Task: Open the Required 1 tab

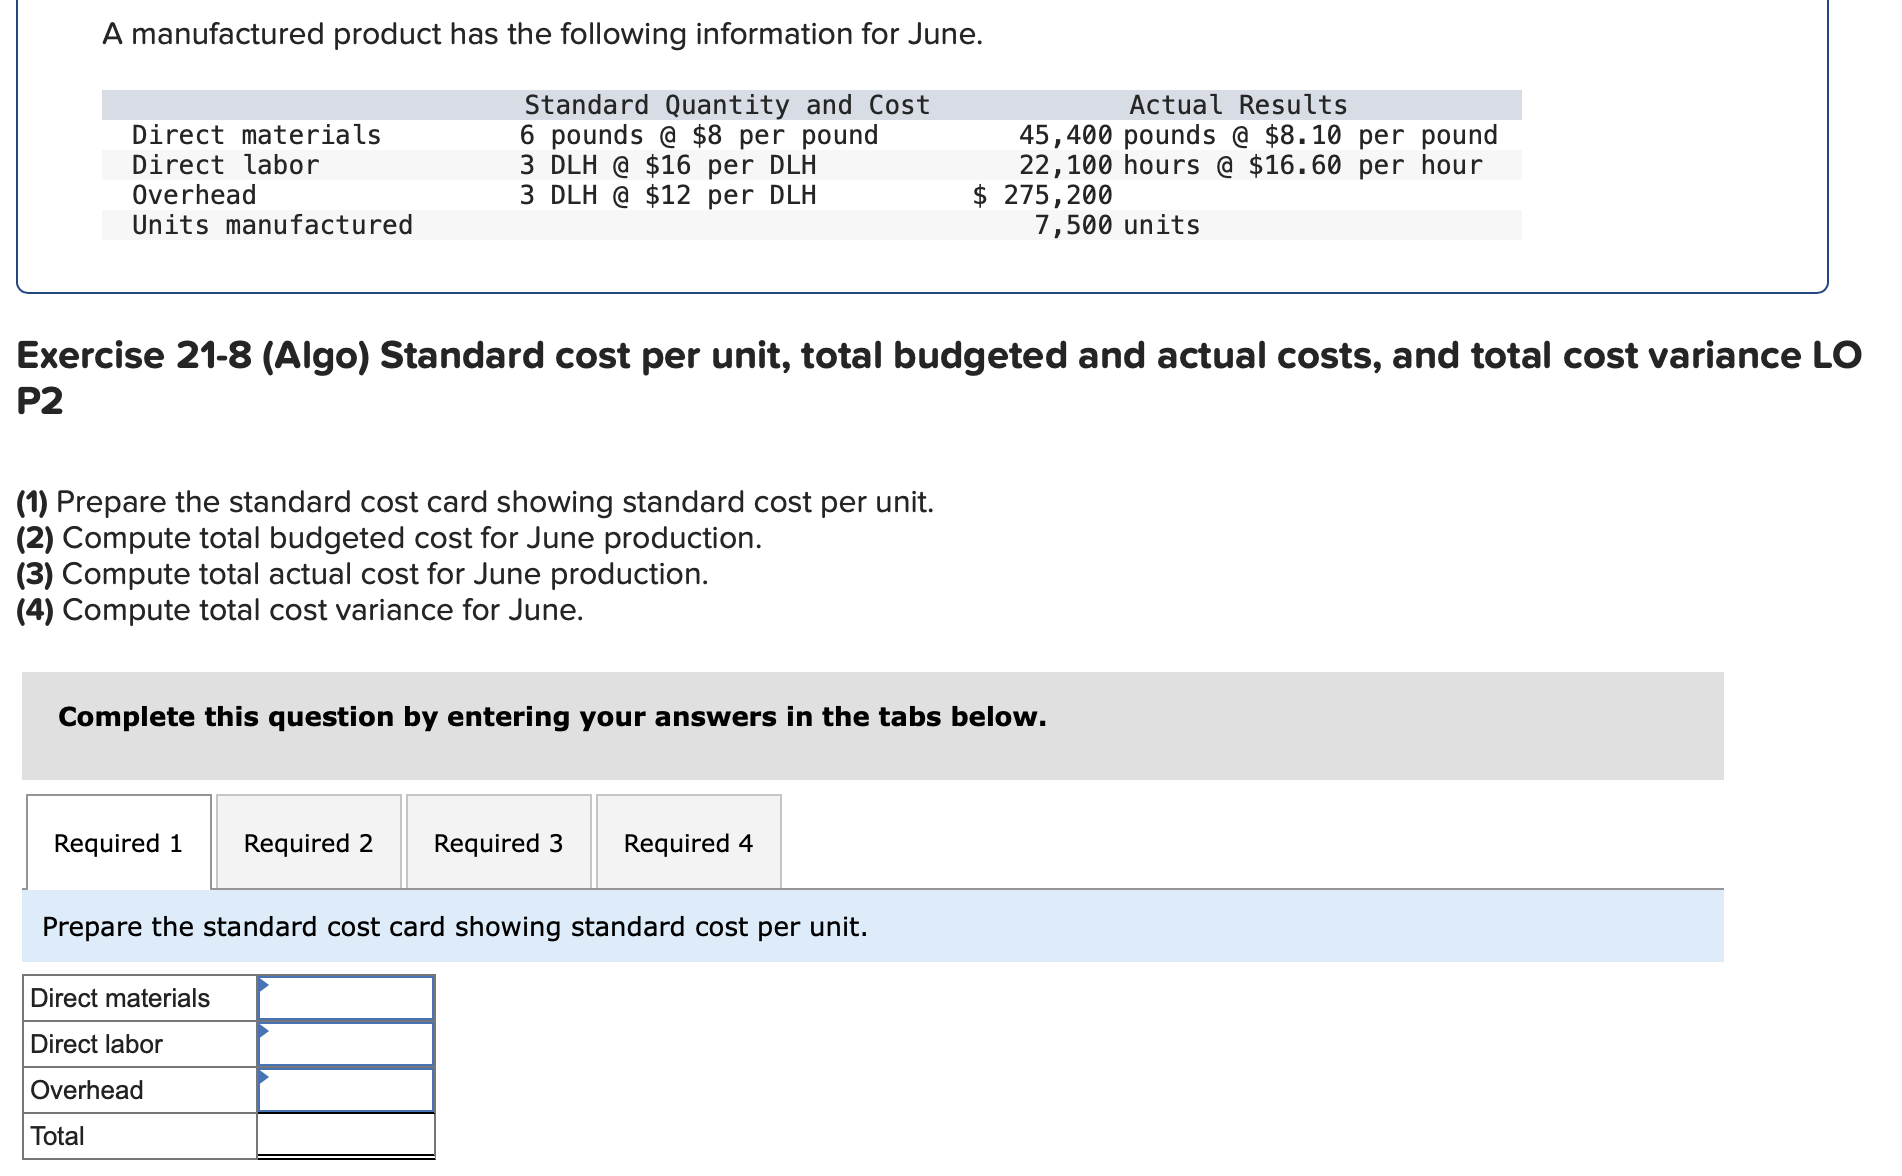Action: pyautogui.click(x=119, y=843)
